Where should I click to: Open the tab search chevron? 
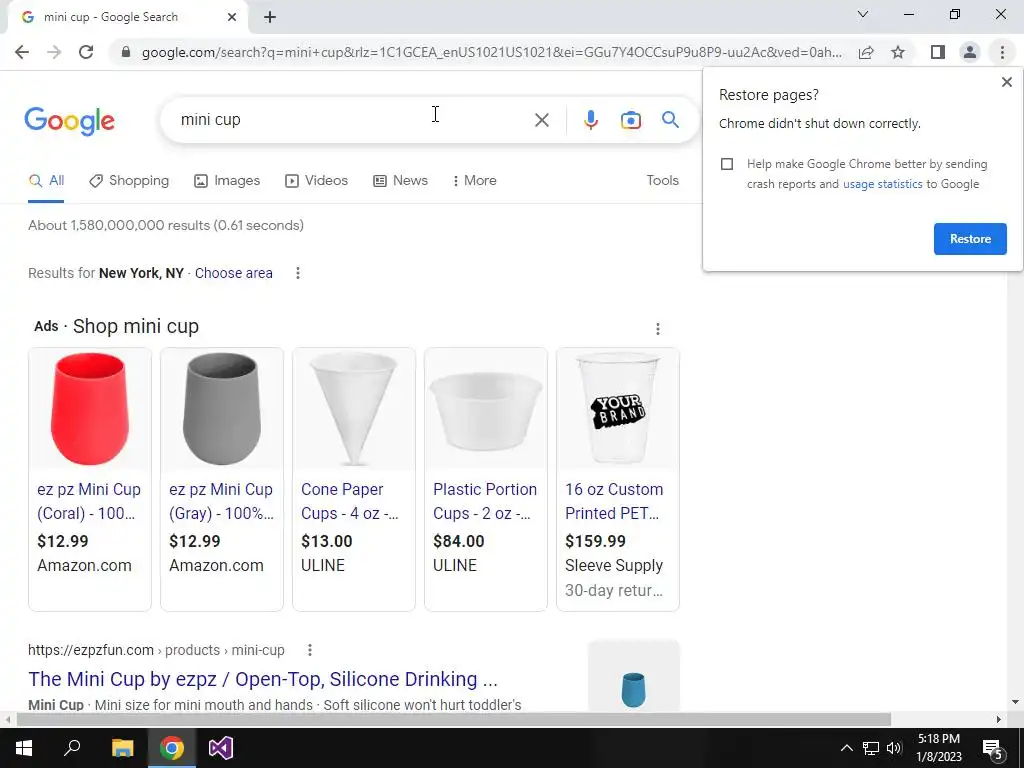[x=863, y=14]
